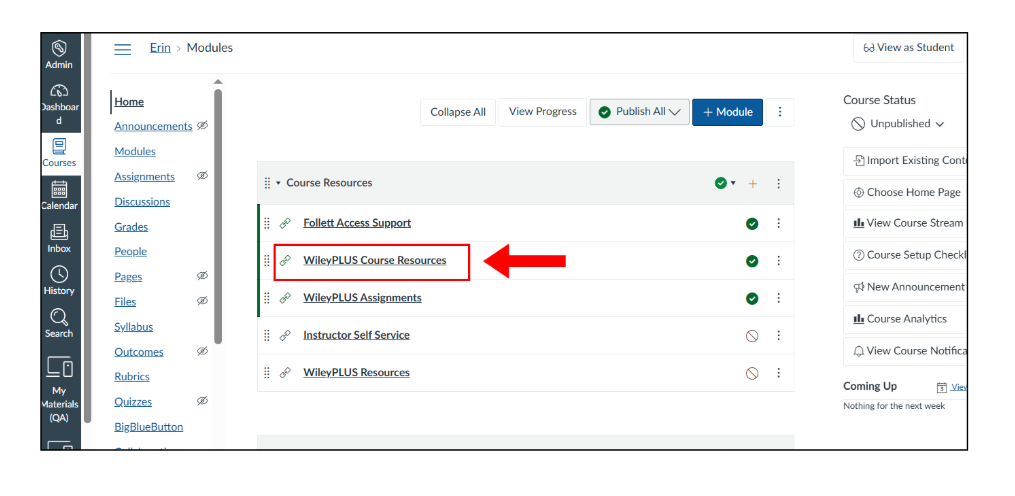Select Grades in course navigation
The width and height of the screenshot is (1015, 496).
(131, 227)
